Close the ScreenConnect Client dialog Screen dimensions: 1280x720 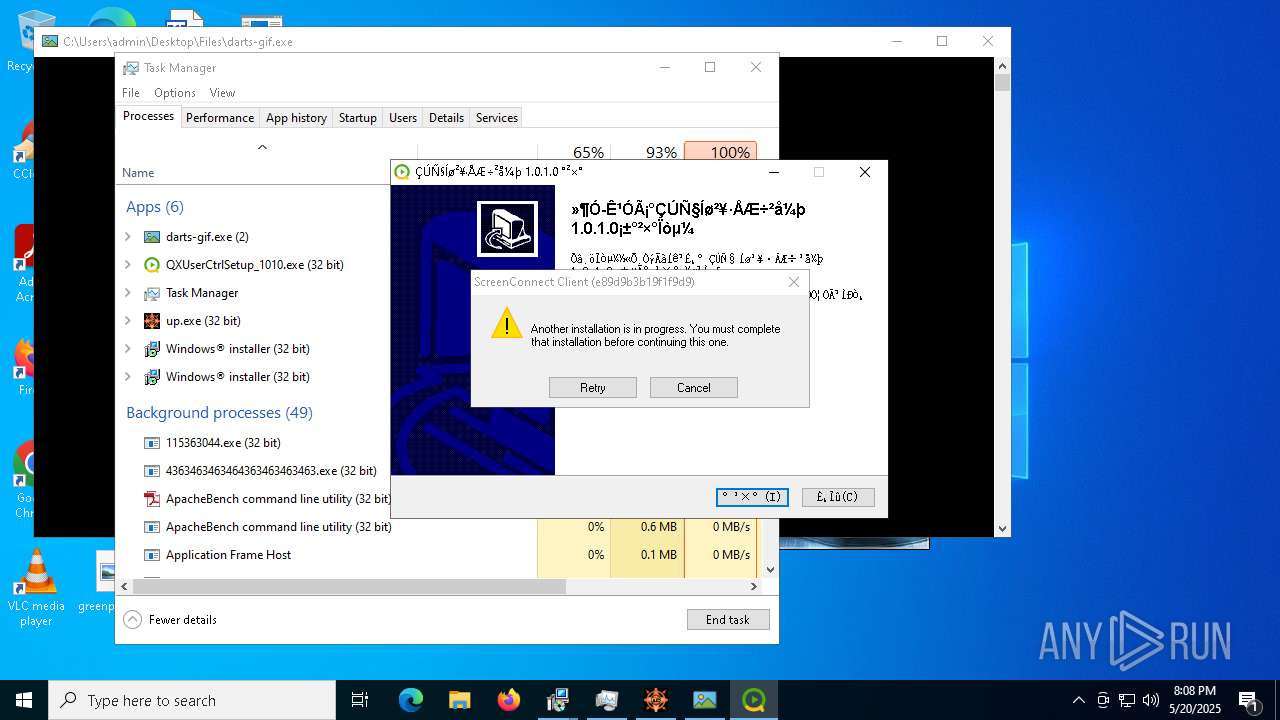794,282
